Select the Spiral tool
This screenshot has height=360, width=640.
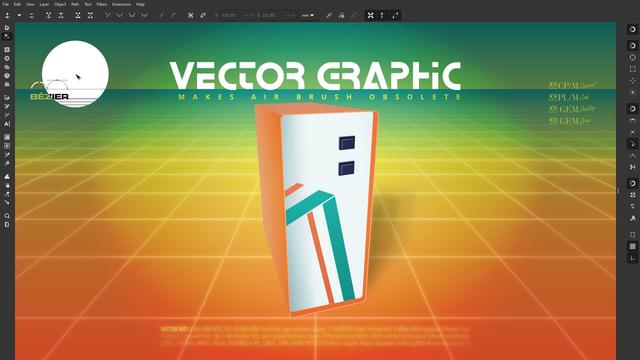coord(7,84)
